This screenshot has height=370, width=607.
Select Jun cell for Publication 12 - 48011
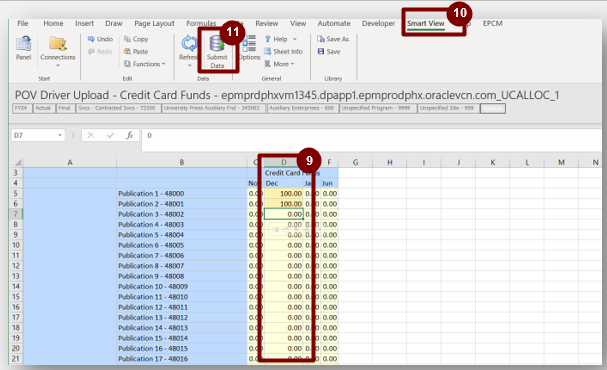click(329, 307)
